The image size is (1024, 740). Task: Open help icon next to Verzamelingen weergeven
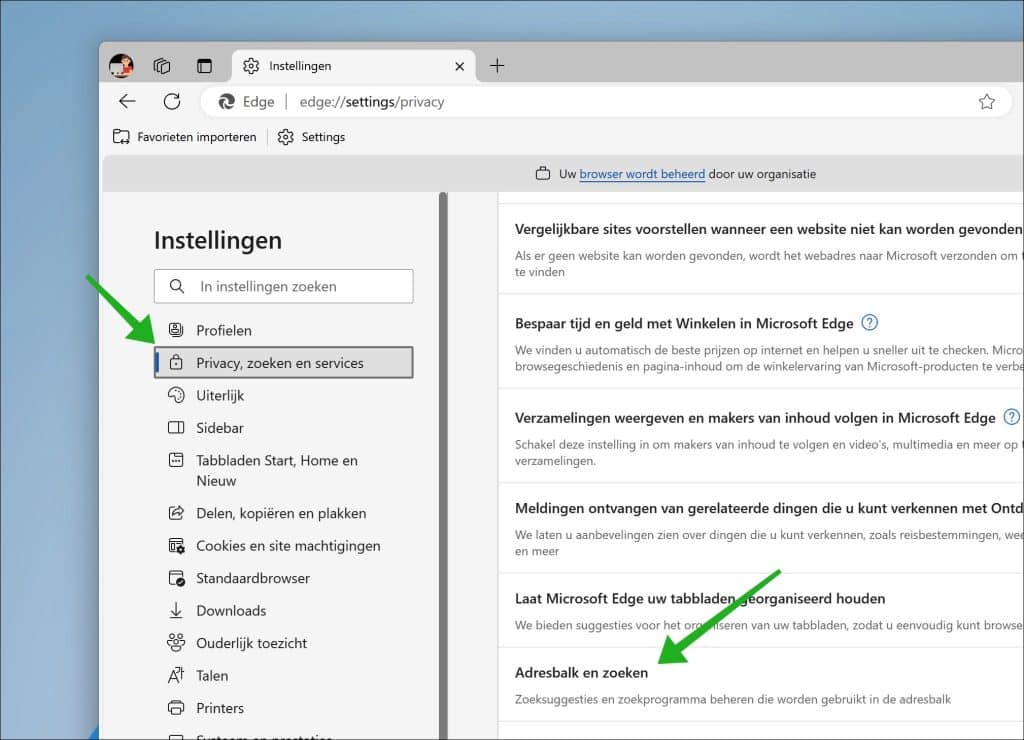click(x=1011, y=417)
